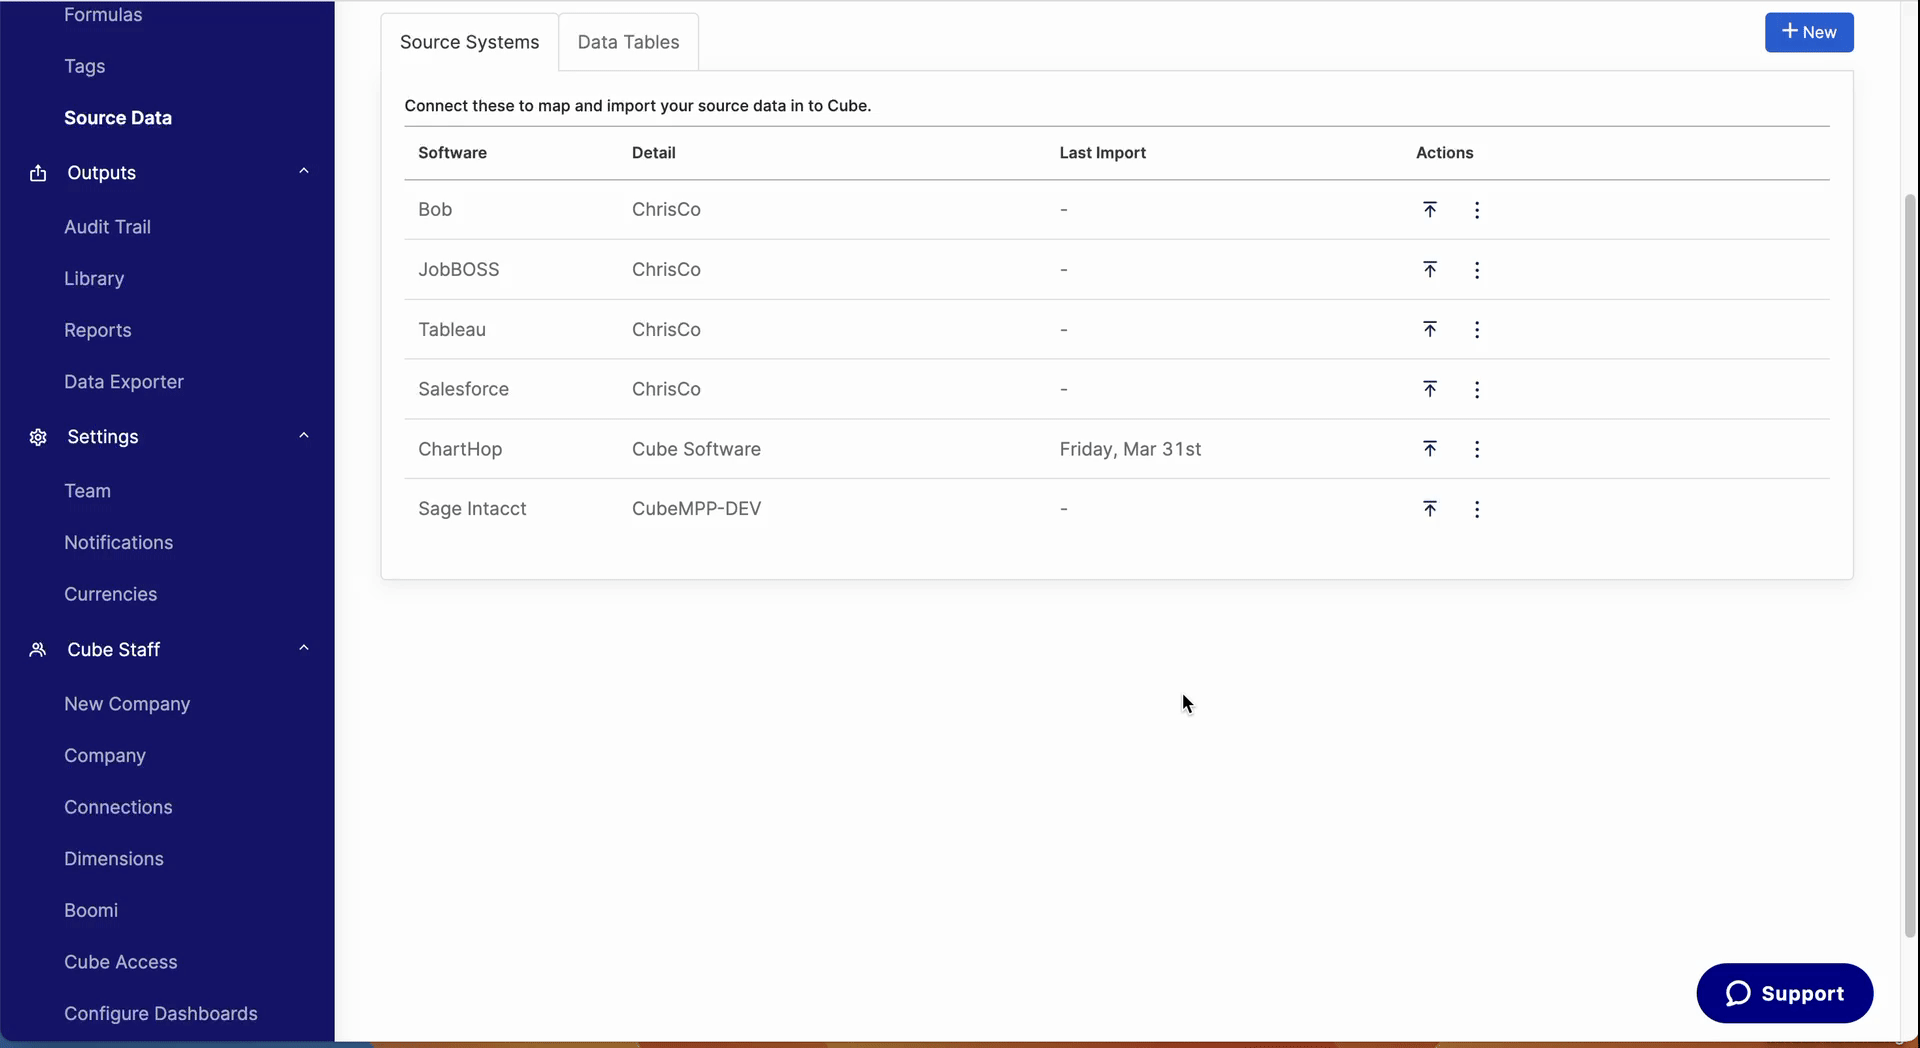Open Library in the sidebar
The width and height of the screenshot is (1920, 1048).
click(x=94, y=279)
